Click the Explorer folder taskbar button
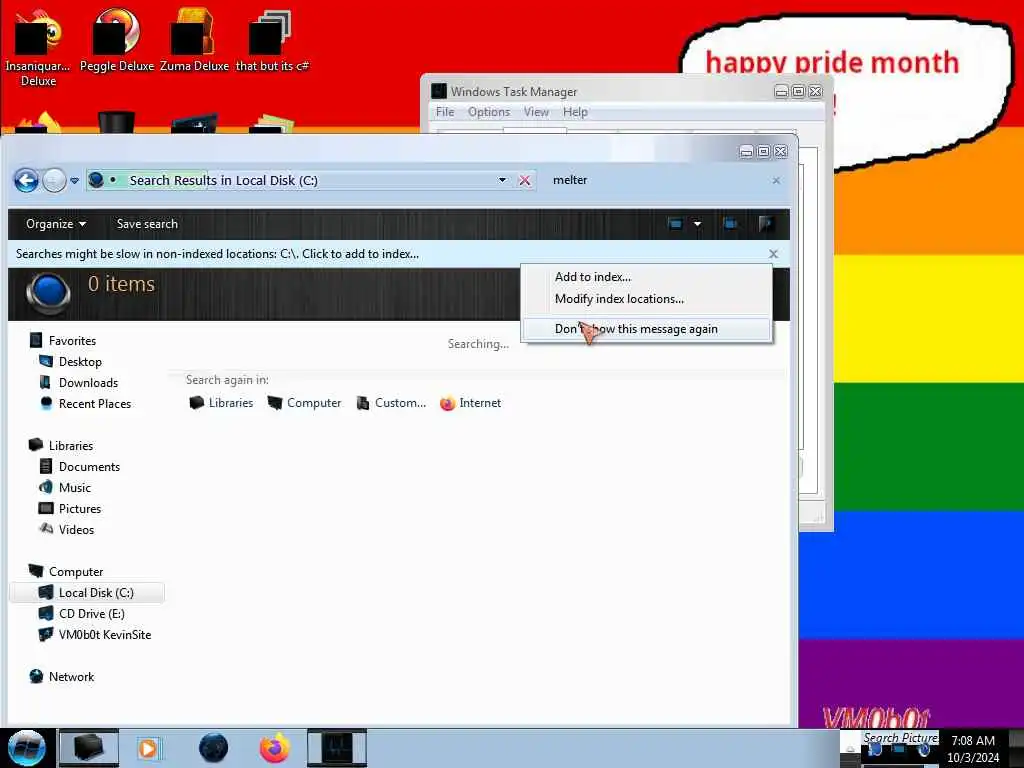Screen dimensions: 1024x768 click(x=89, y=748)
